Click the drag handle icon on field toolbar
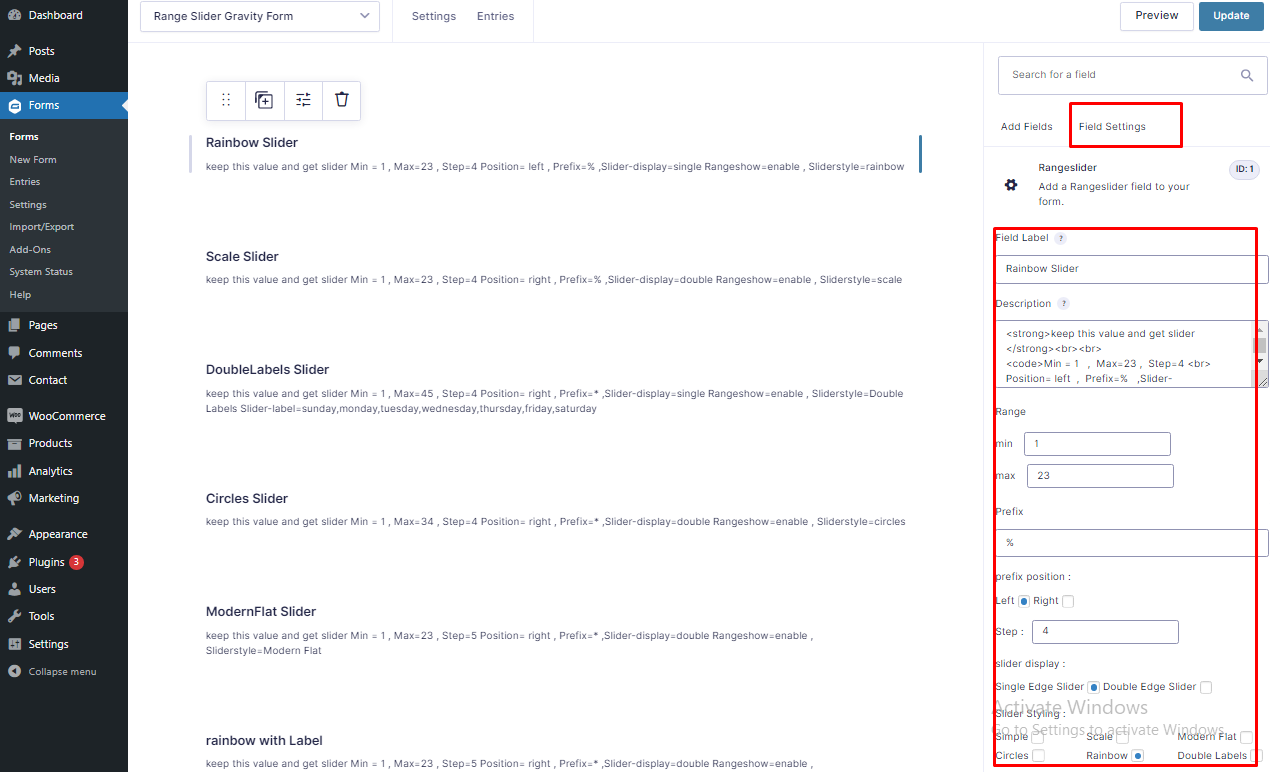 [226, 100]
